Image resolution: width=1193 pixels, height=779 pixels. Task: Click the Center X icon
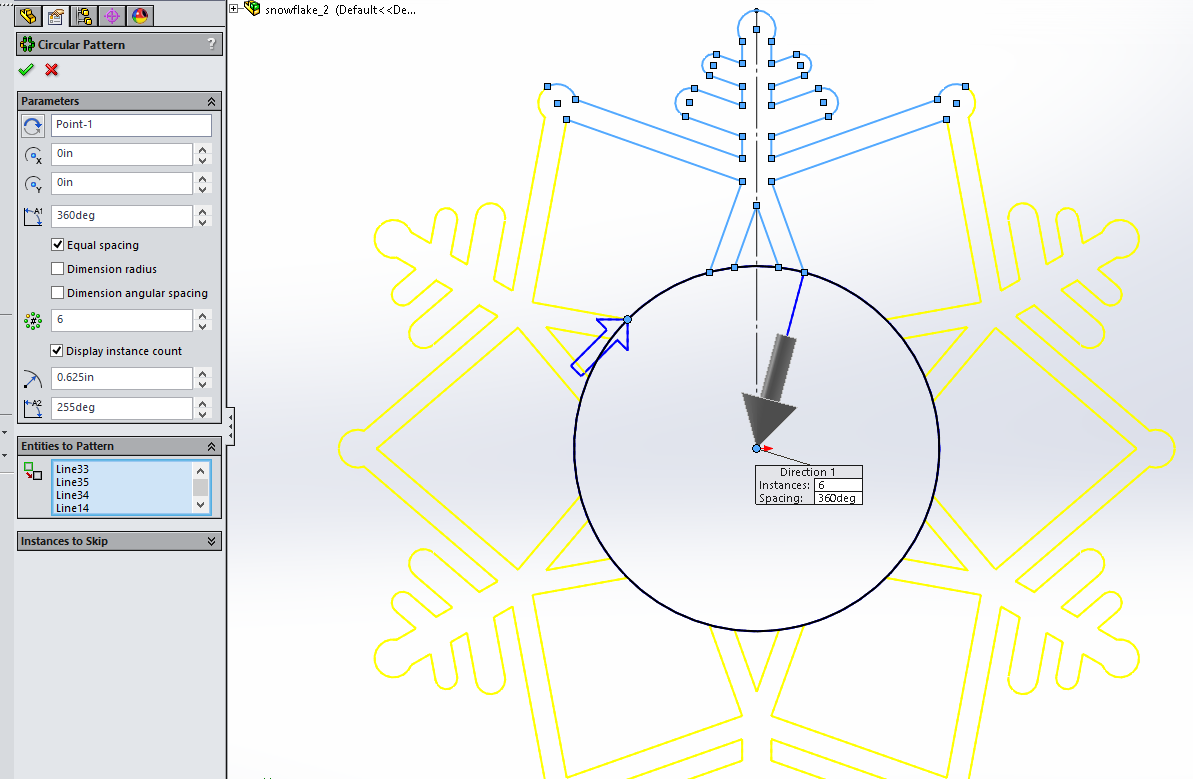click(33, 155)
